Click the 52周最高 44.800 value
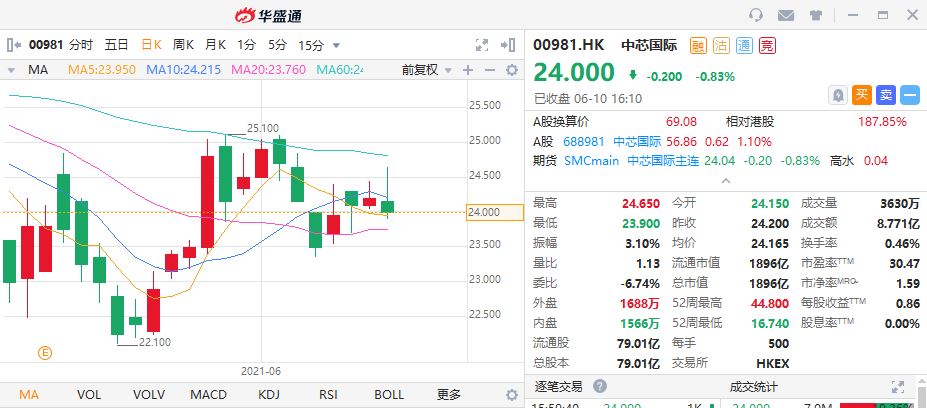The image size is (927, 408). [x=770, y=303]
